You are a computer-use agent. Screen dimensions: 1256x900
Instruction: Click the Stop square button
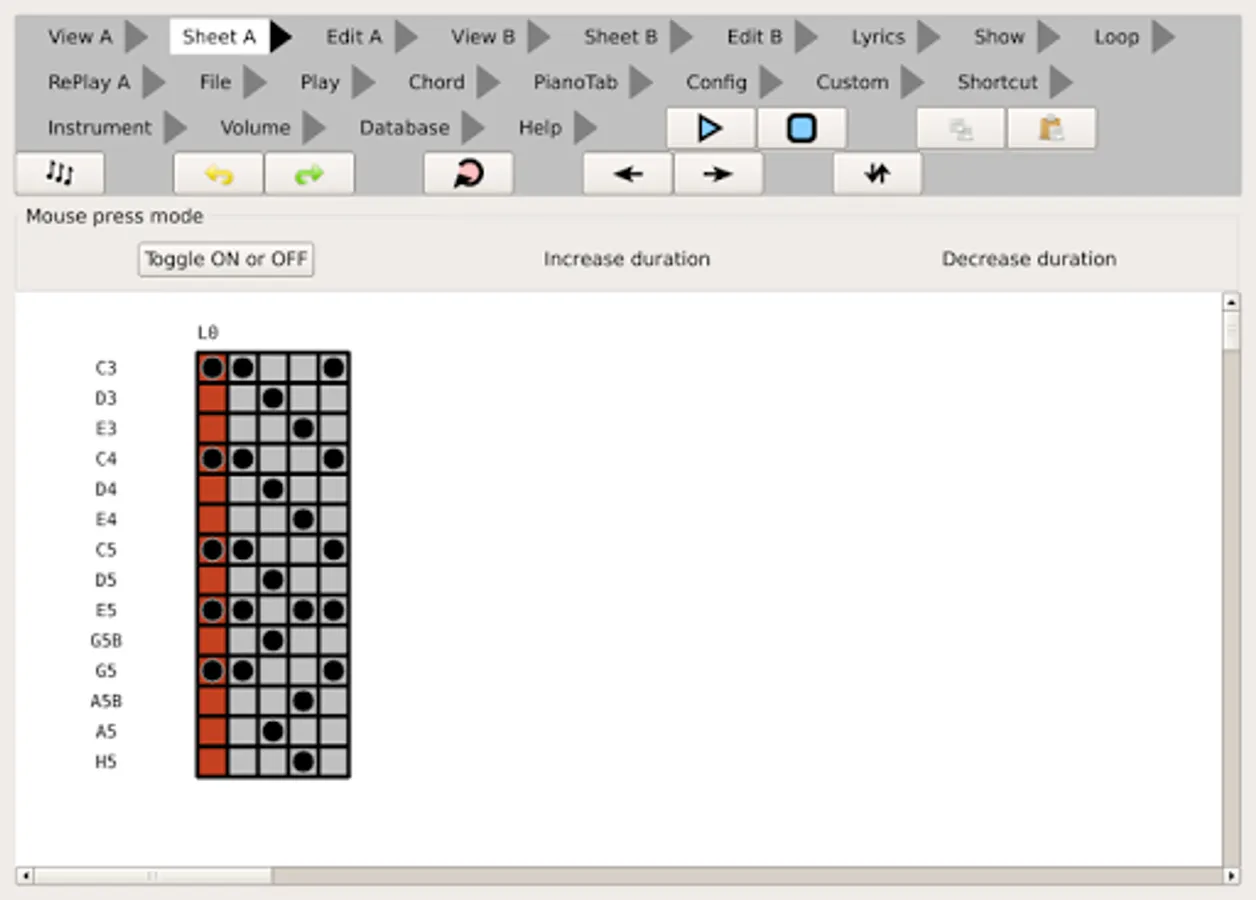802,128
